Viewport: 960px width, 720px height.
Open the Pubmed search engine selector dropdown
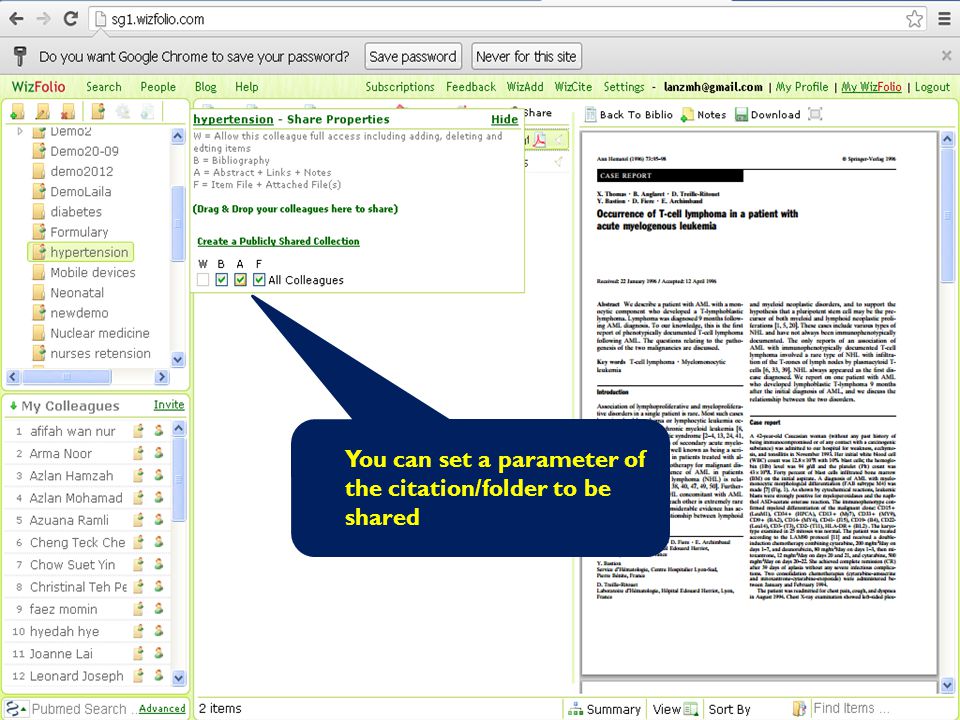pos(17,709)
